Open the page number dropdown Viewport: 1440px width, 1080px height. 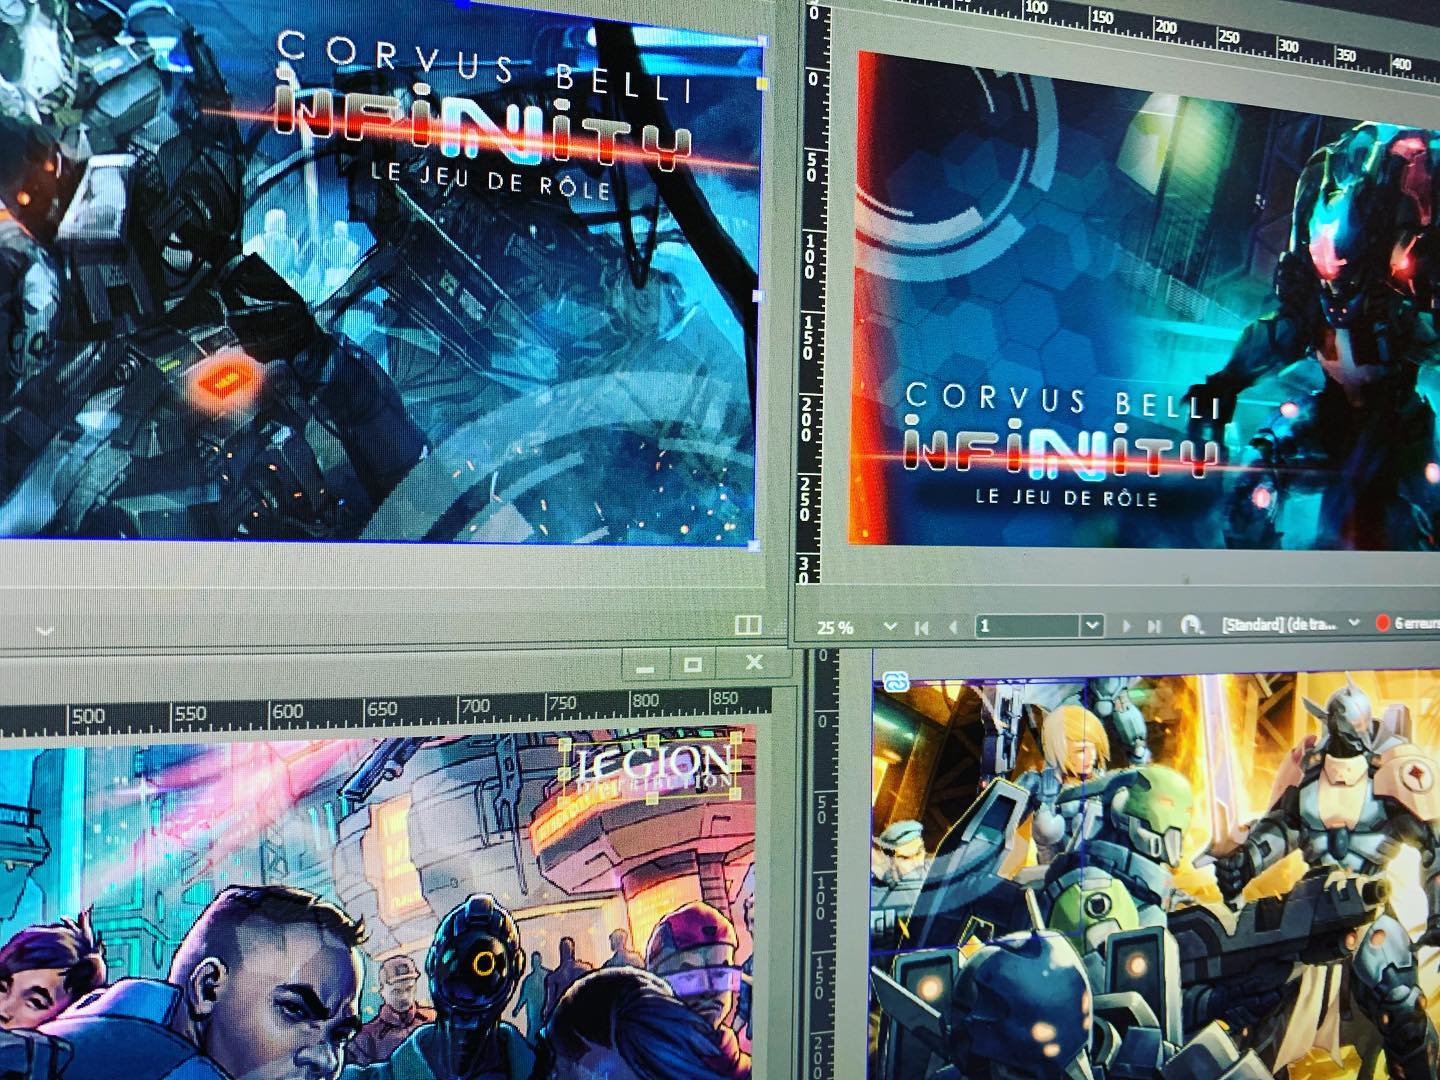[x=1092, y=626]
